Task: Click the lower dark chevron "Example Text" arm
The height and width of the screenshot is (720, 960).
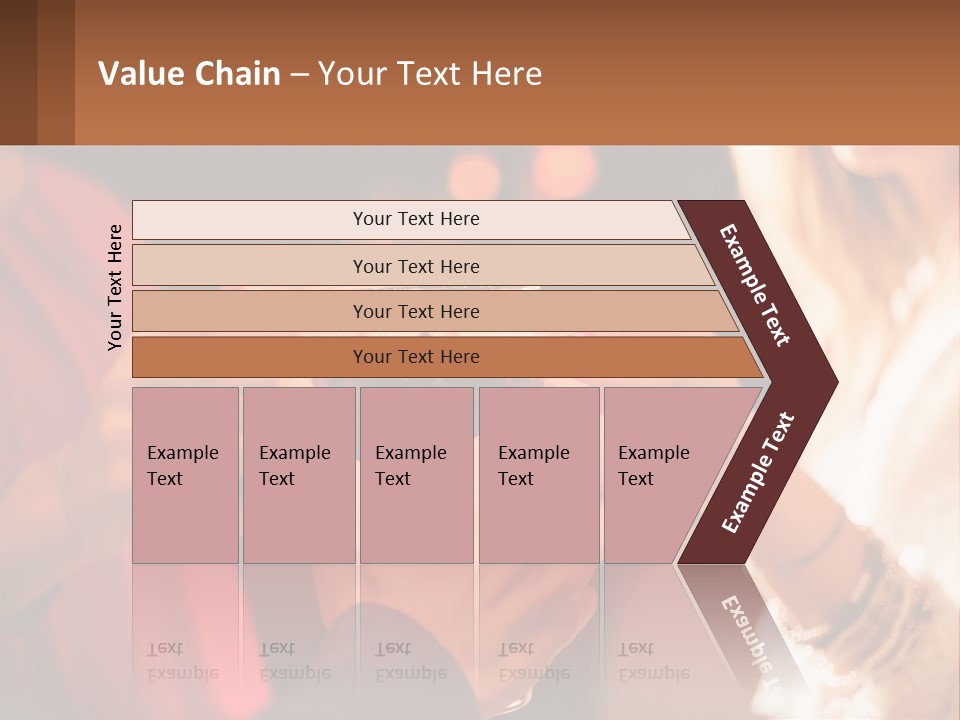Action: point(757,473)
